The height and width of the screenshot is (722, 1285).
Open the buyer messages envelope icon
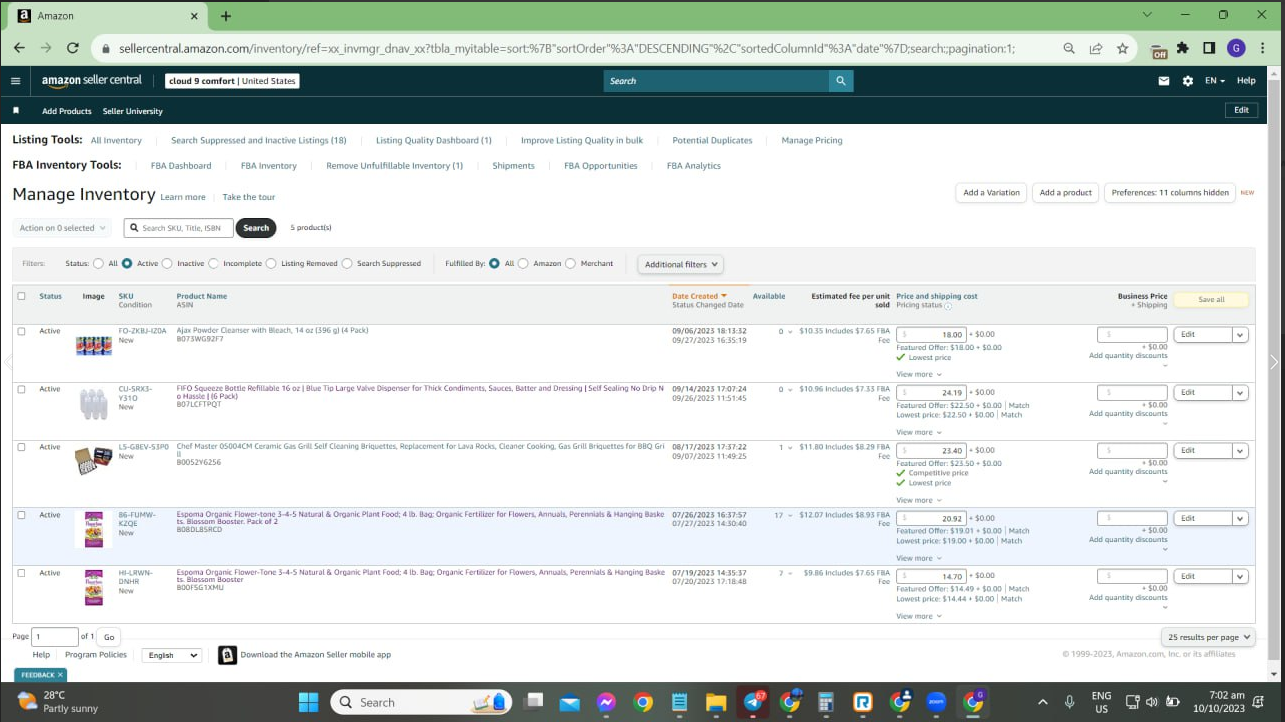1164,81
